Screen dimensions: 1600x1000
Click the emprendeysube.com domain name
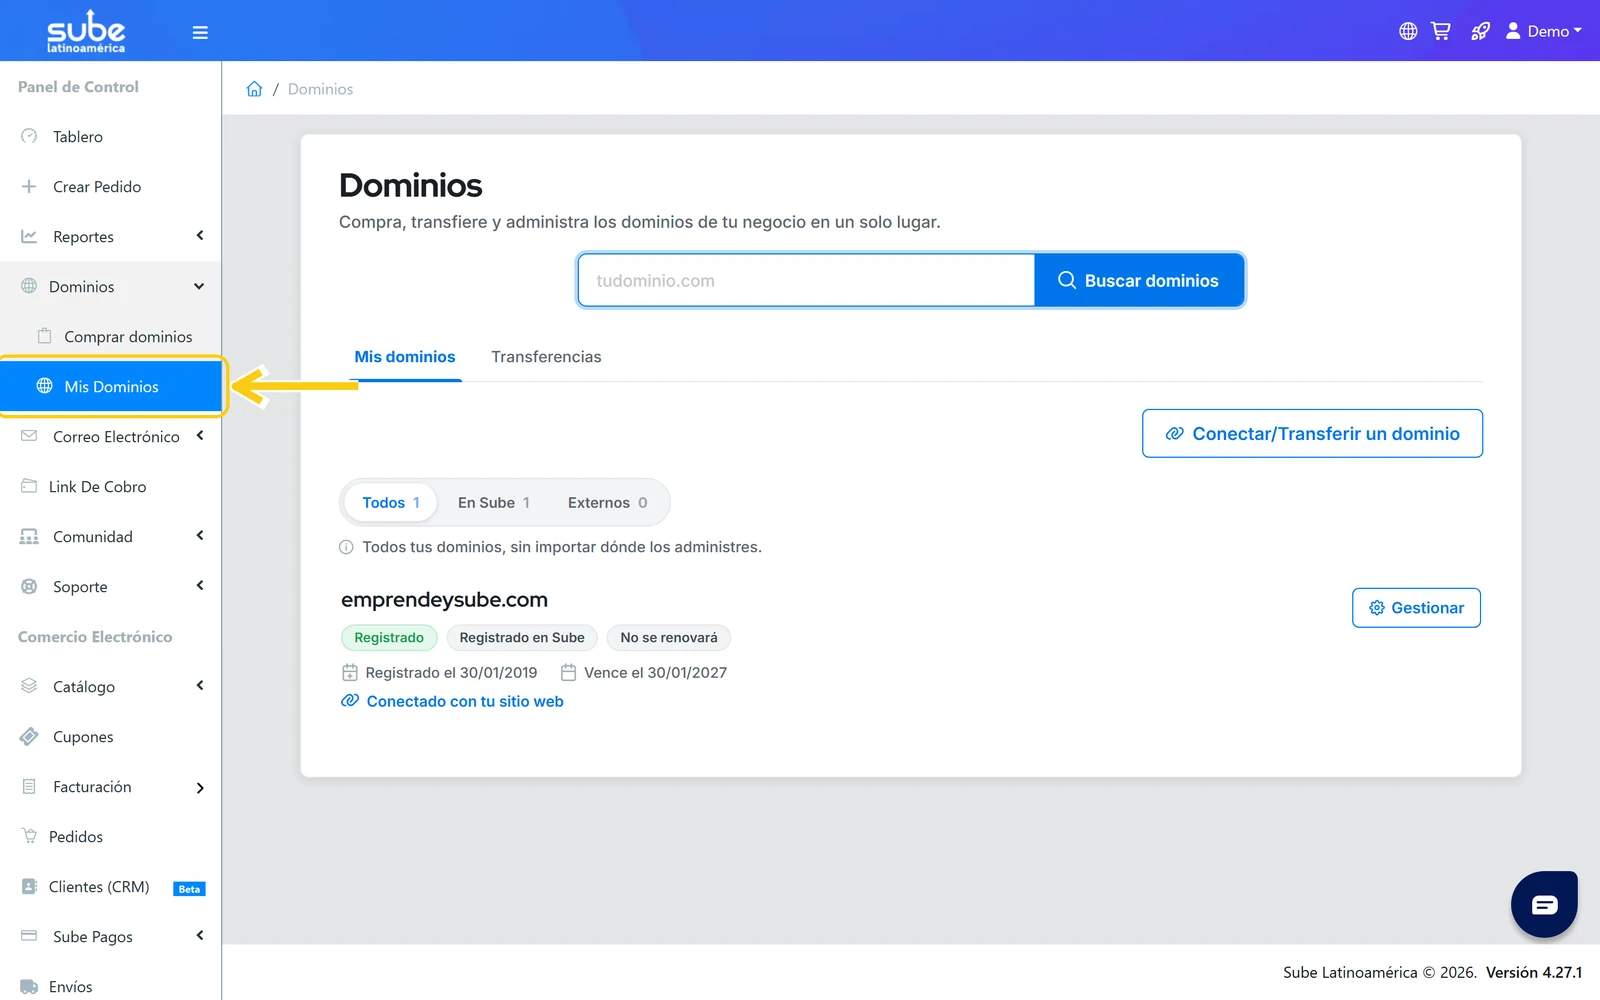(x=444, y=600)
